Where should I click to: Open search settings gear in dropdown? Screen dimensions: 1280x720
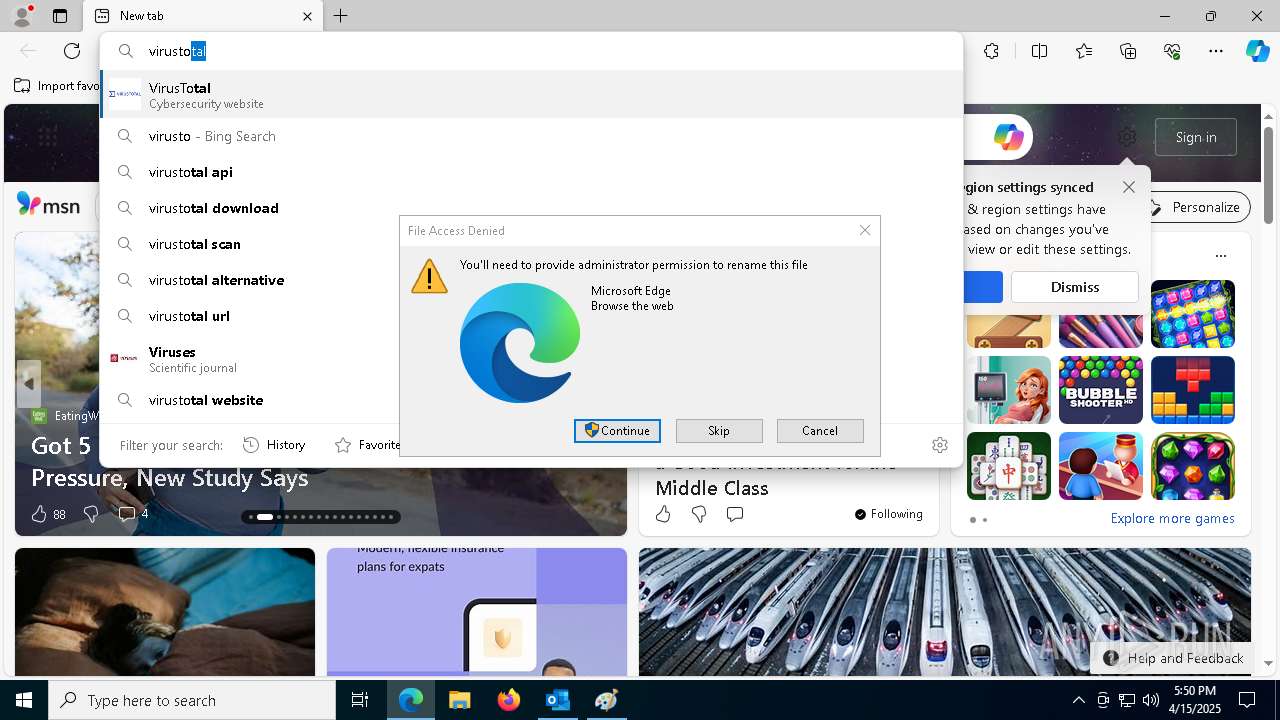click(x=939, y=445)
